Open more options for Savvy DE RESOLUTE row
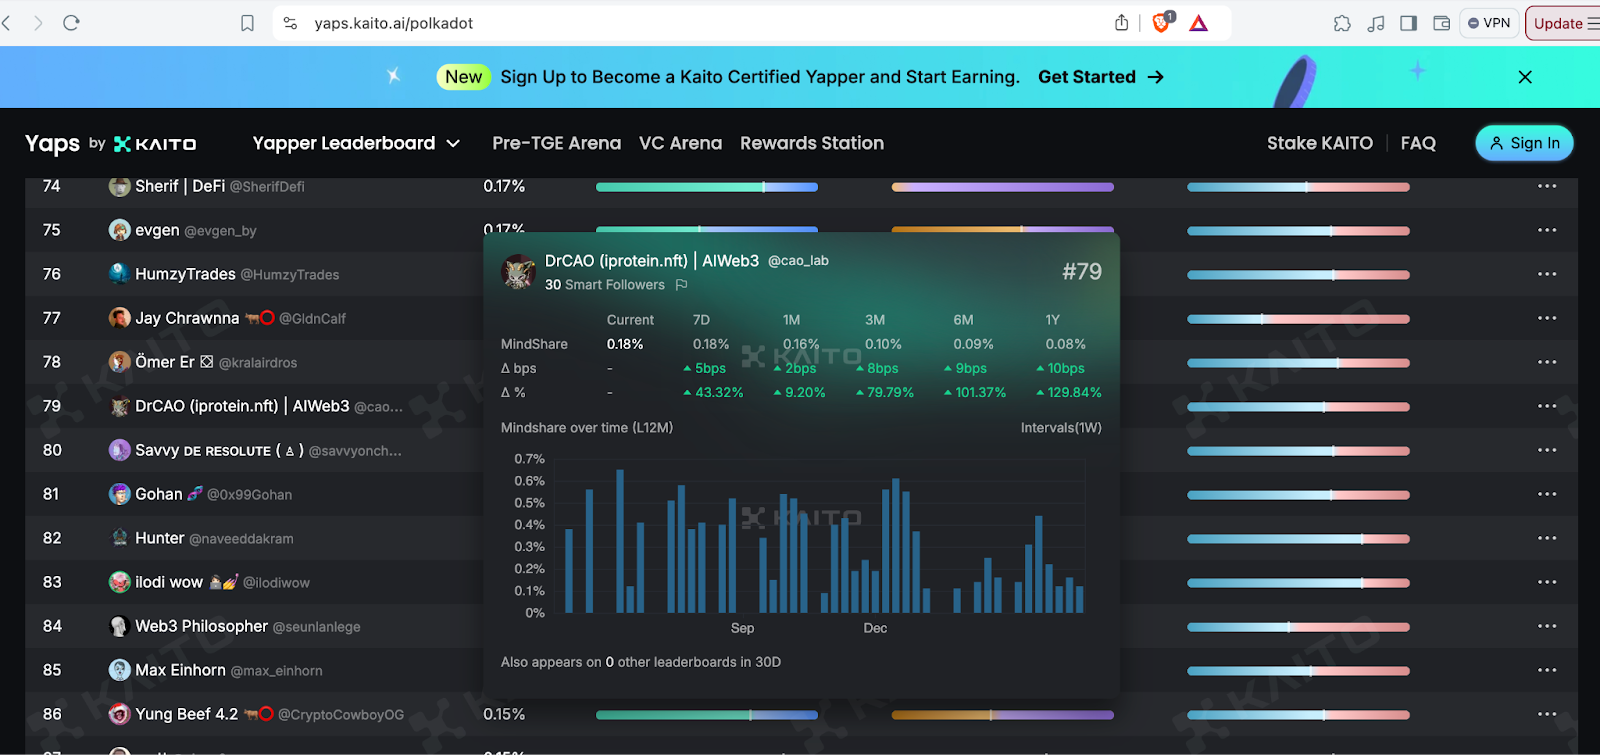The height and width of the screenshot is (755, 1600). point(1547,450)
